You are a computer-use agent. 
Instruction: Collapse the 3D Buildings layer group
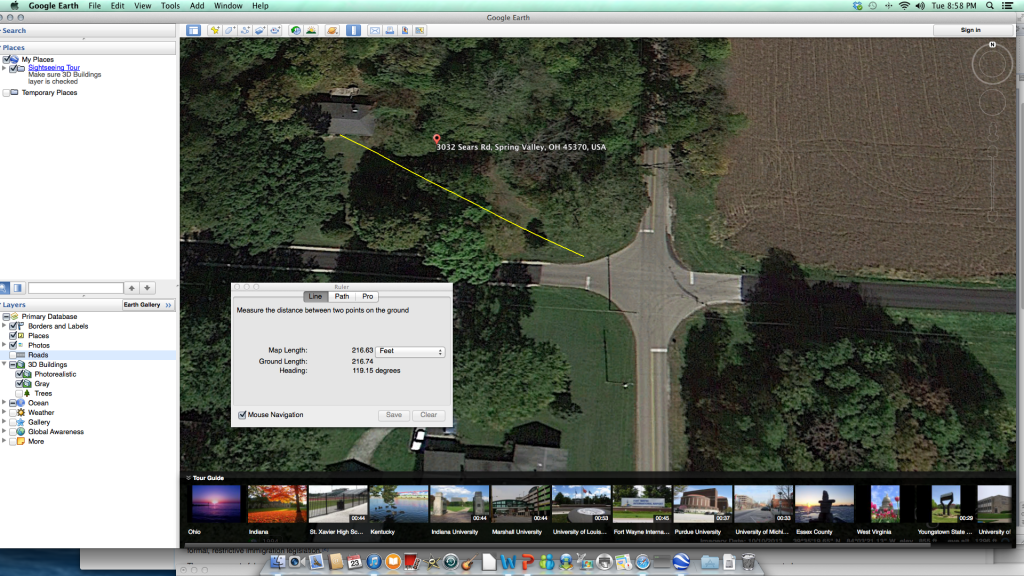(x=4, y=364)
